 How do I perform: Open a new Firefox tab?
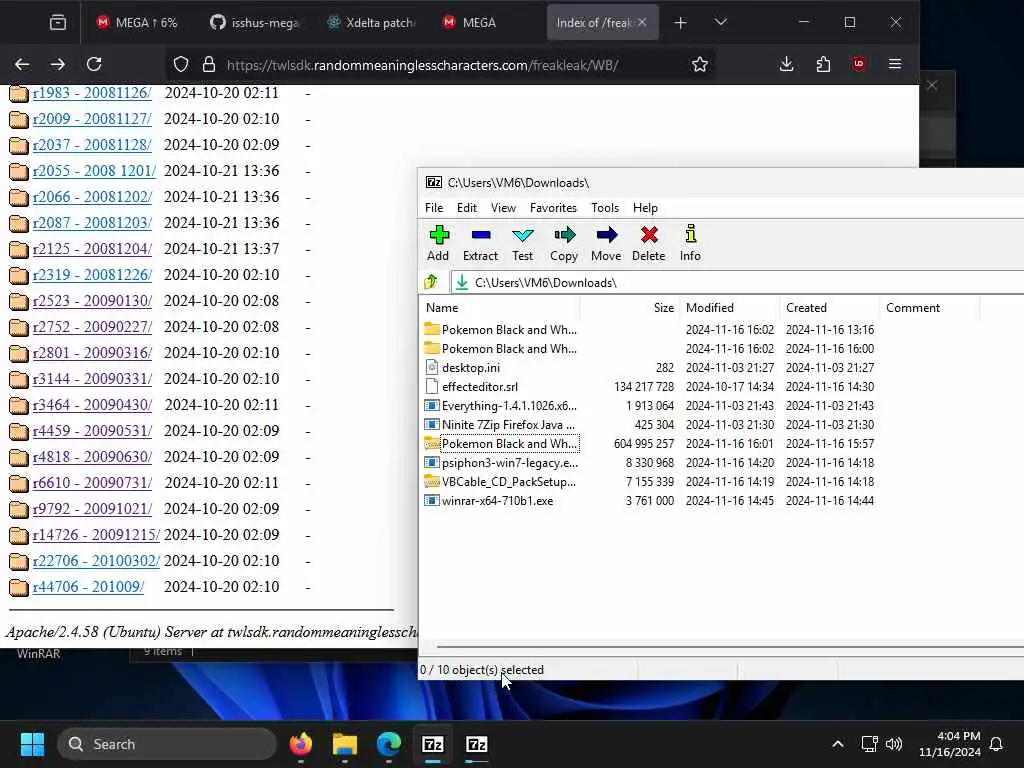click(x=680, y=23)
